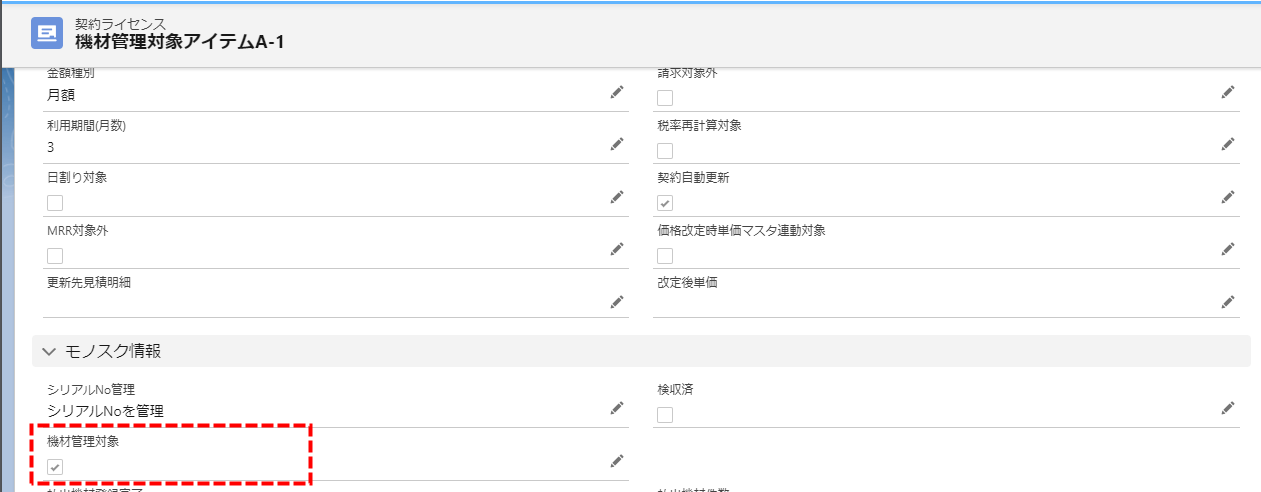Edit 機材管理対象 via its pencil icon
This screenshot has height=492, width=1261.
[617, 461]
